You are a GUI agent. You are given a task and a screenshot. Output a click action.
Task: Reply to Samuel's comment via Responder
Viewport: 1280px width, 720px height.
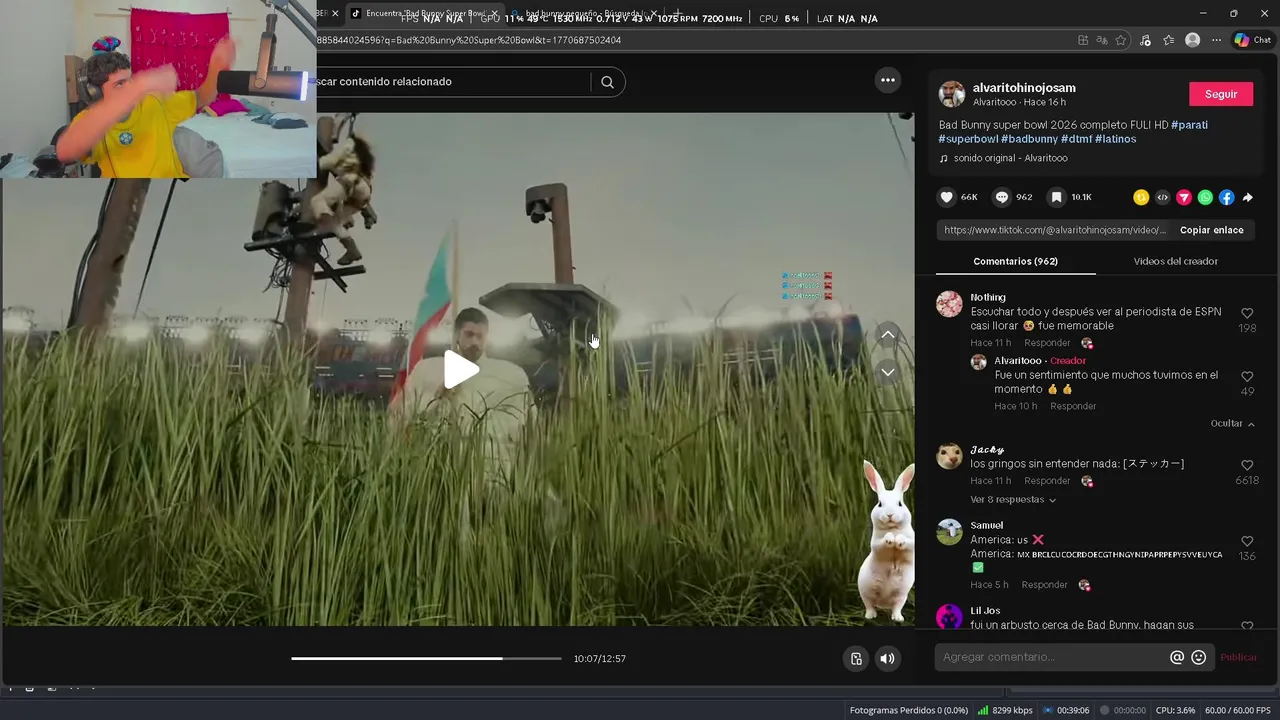point(1044,585)
